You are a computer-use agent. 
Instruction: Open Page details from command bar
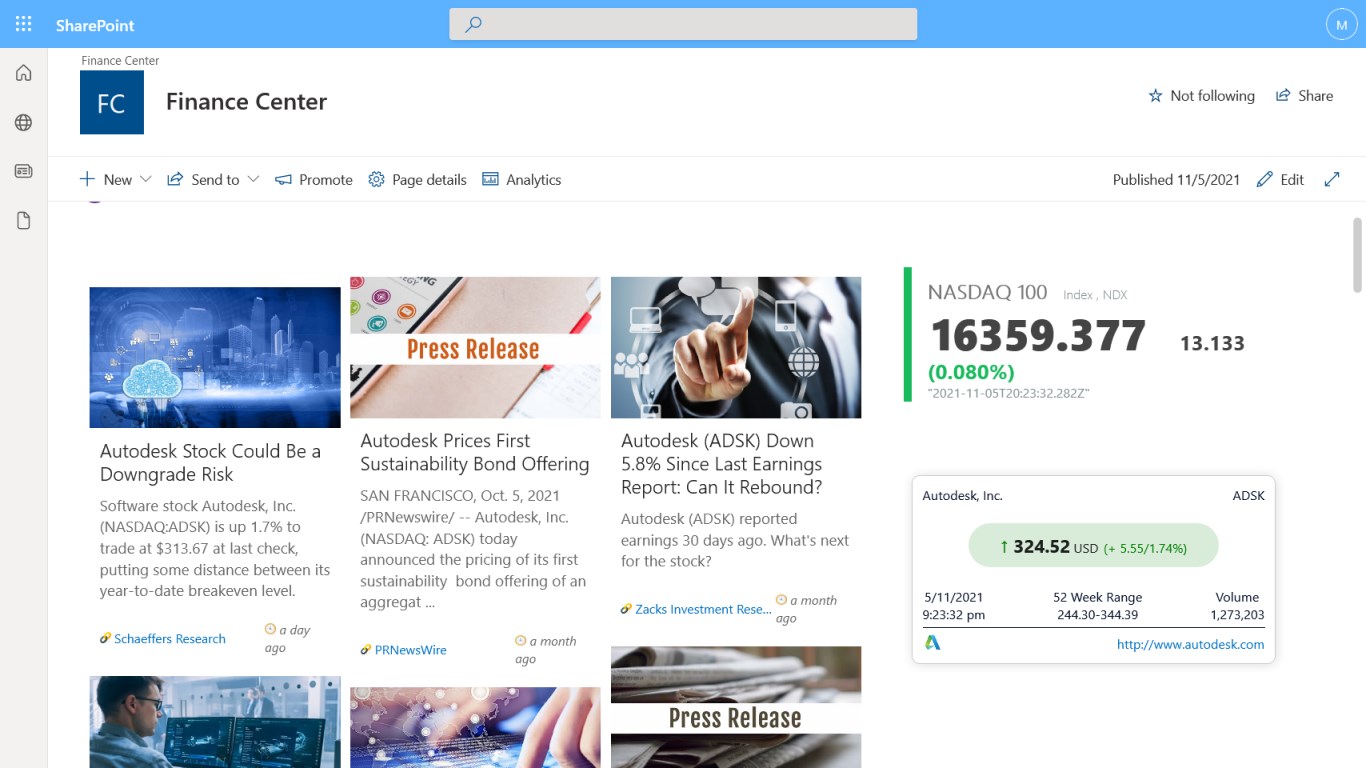(x=417, y=179)
